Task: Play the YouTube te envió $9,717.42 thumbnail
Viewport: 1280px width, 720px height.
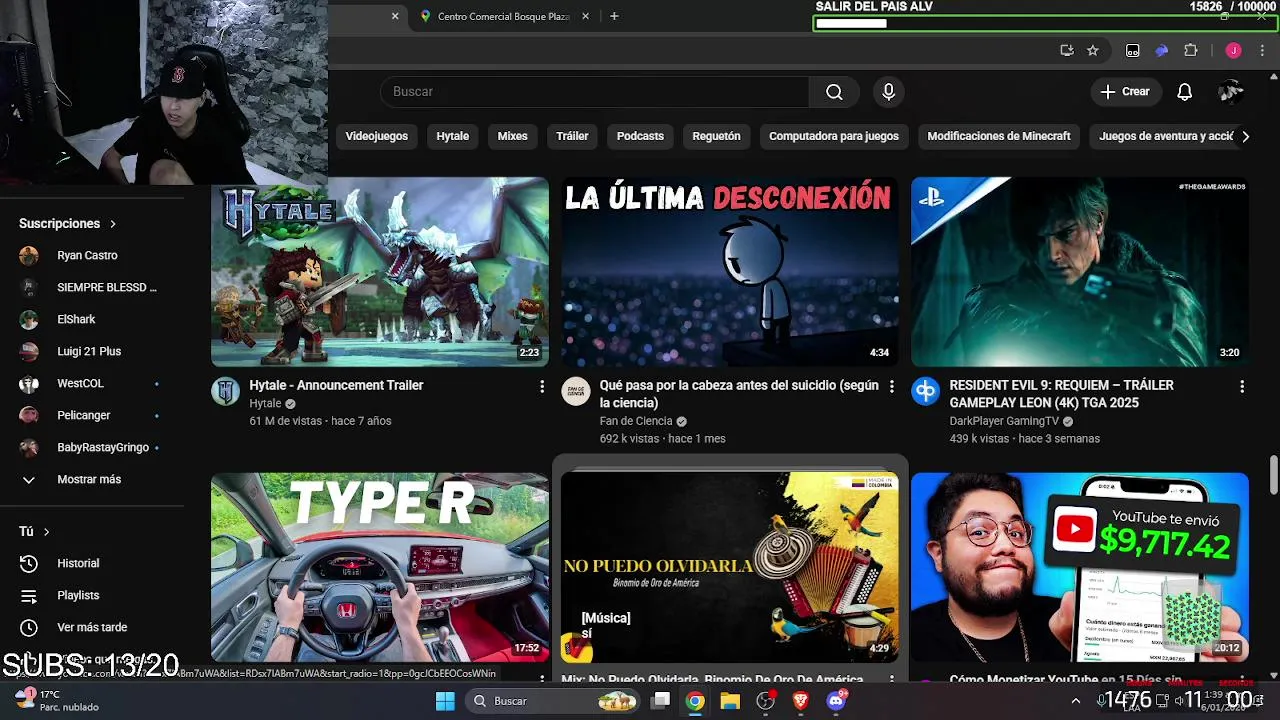Action: click(1080, 567)
